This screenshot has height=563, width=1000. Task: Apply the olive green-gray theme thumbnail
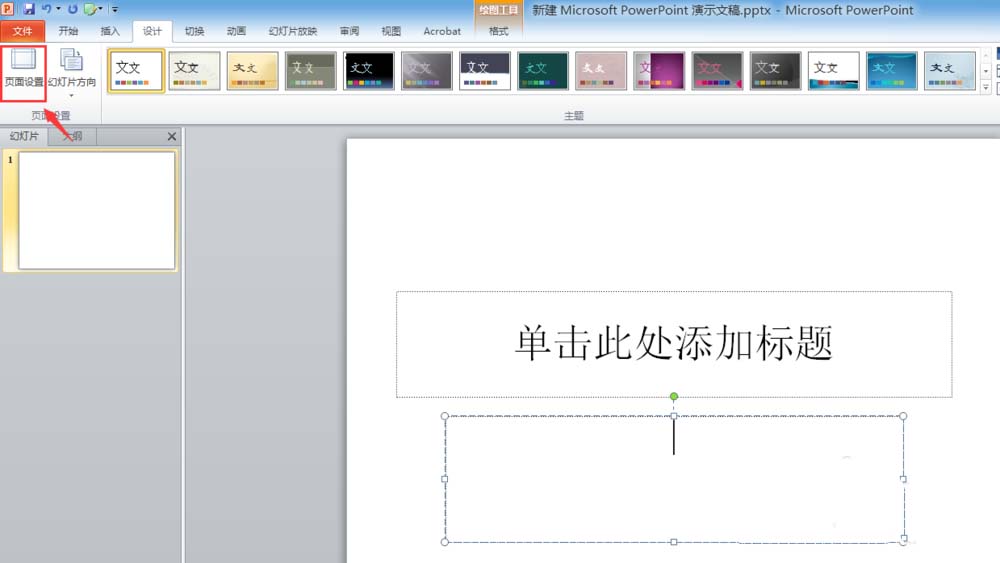310,71
